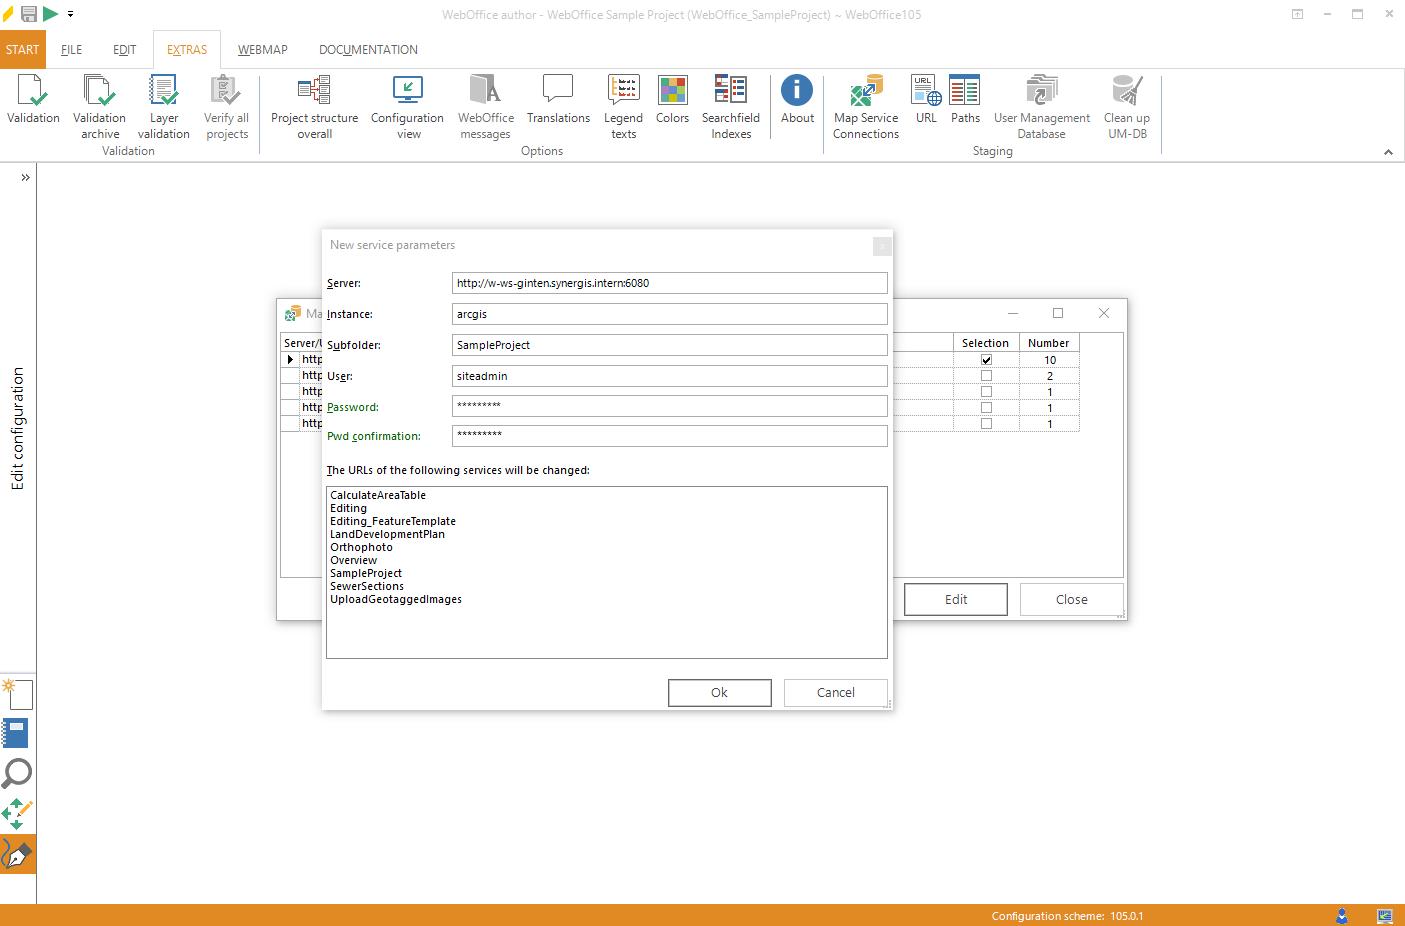
Task: Collapse the ribbon with the chevron
Action: (1388, 152)
